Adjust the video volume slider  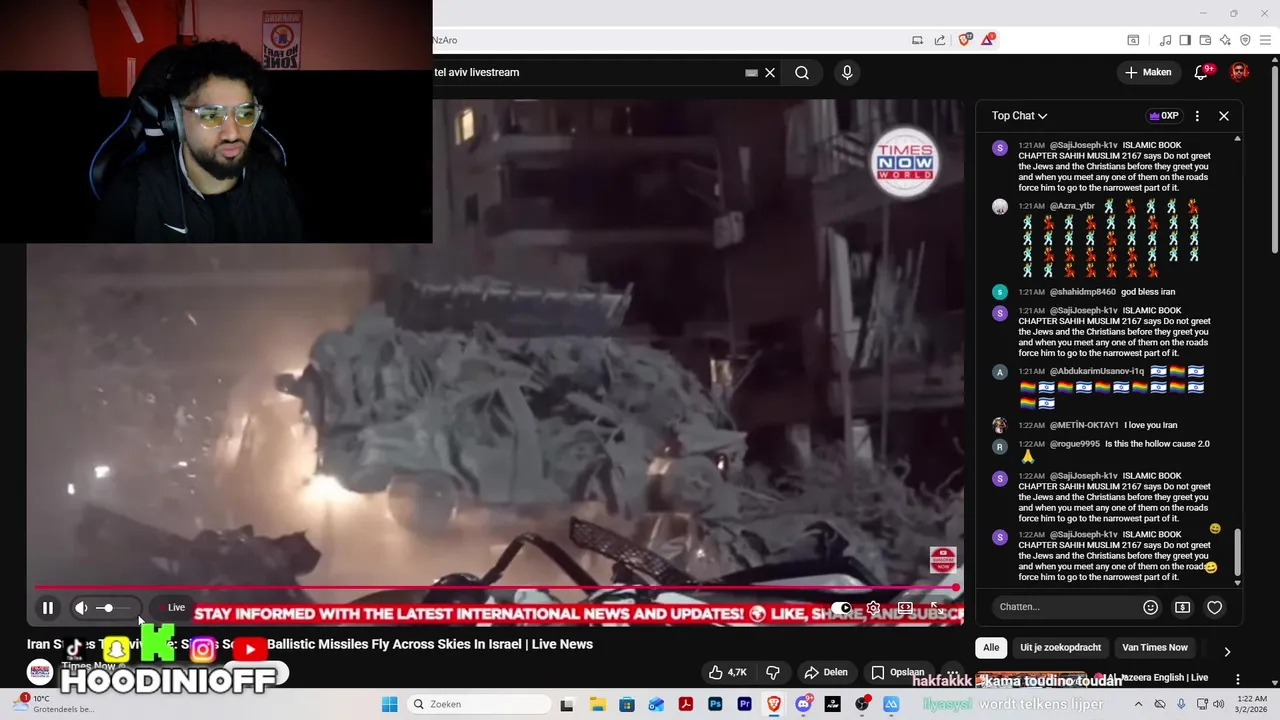point(112,608)
